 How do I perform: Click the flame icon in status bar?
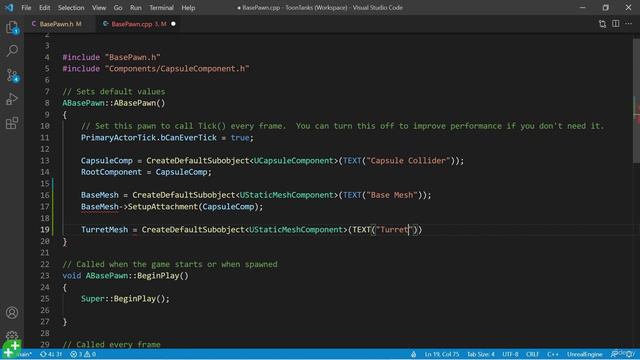(413, 354)
